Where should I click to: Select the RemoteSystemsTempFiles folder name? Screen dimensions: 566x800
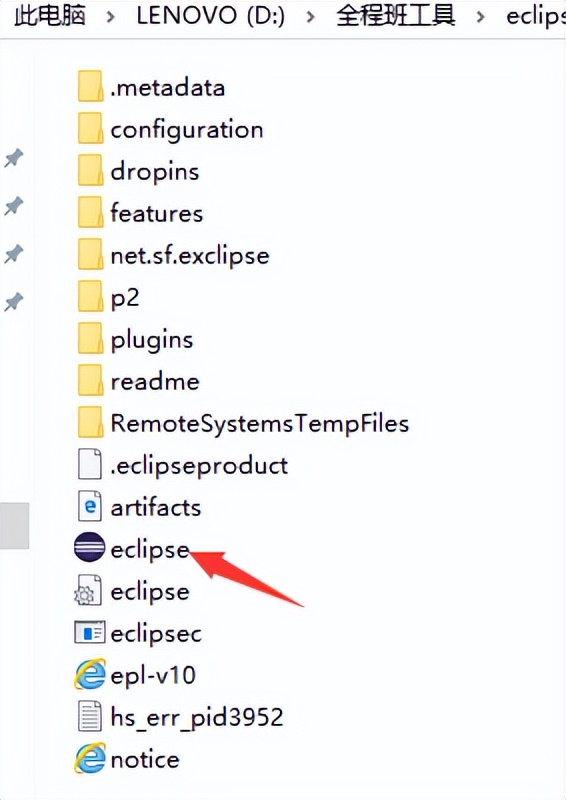point(260,423)
